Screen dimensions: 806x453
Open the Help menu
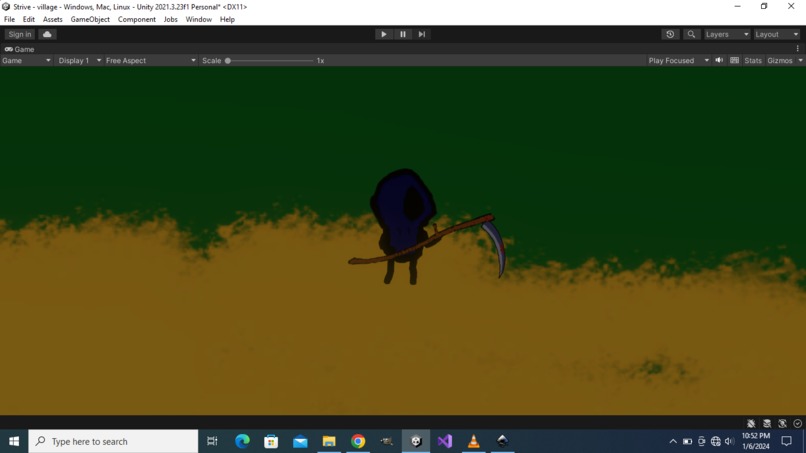coord(227,20)
